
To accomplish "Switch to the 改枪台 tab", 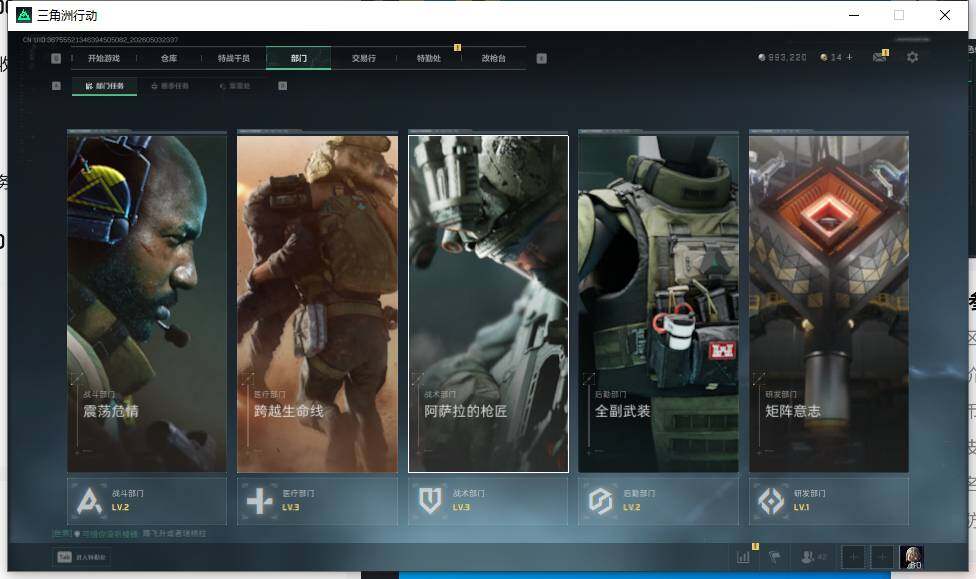I will click(493, 58).
